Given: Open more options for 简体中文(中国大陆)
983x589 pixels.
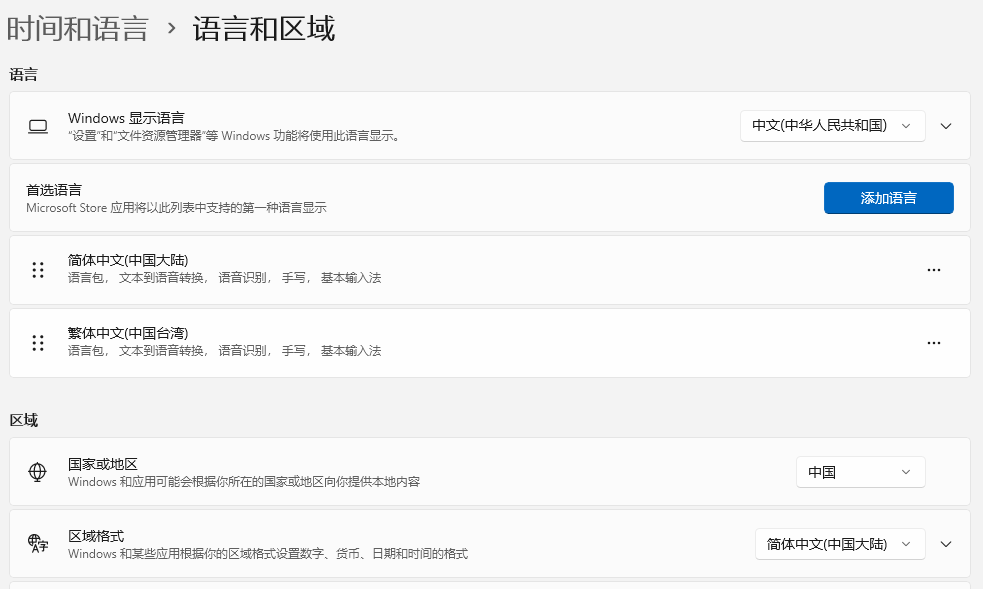Looking at the screenshot, I should tap(933, 270).
